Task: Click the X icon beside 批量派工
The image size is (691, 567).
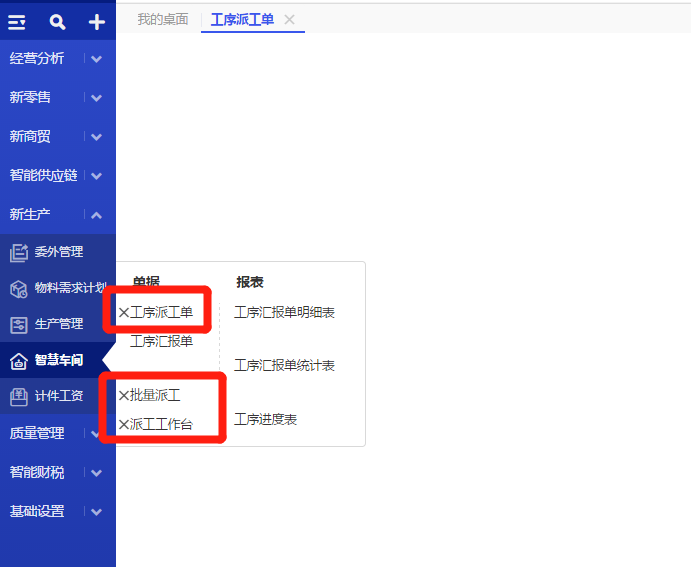Action: tap(124, 396)
